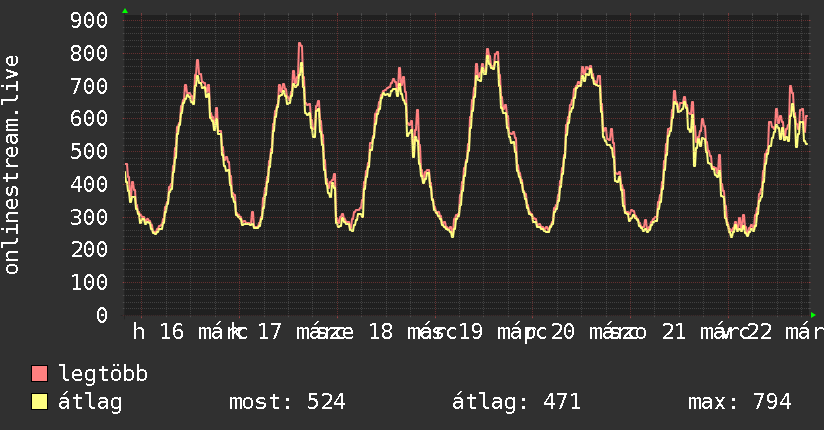This screenshot has width=824, height=430.
Task: Click the '18' date label on x-axis
Action: point(380,332)
